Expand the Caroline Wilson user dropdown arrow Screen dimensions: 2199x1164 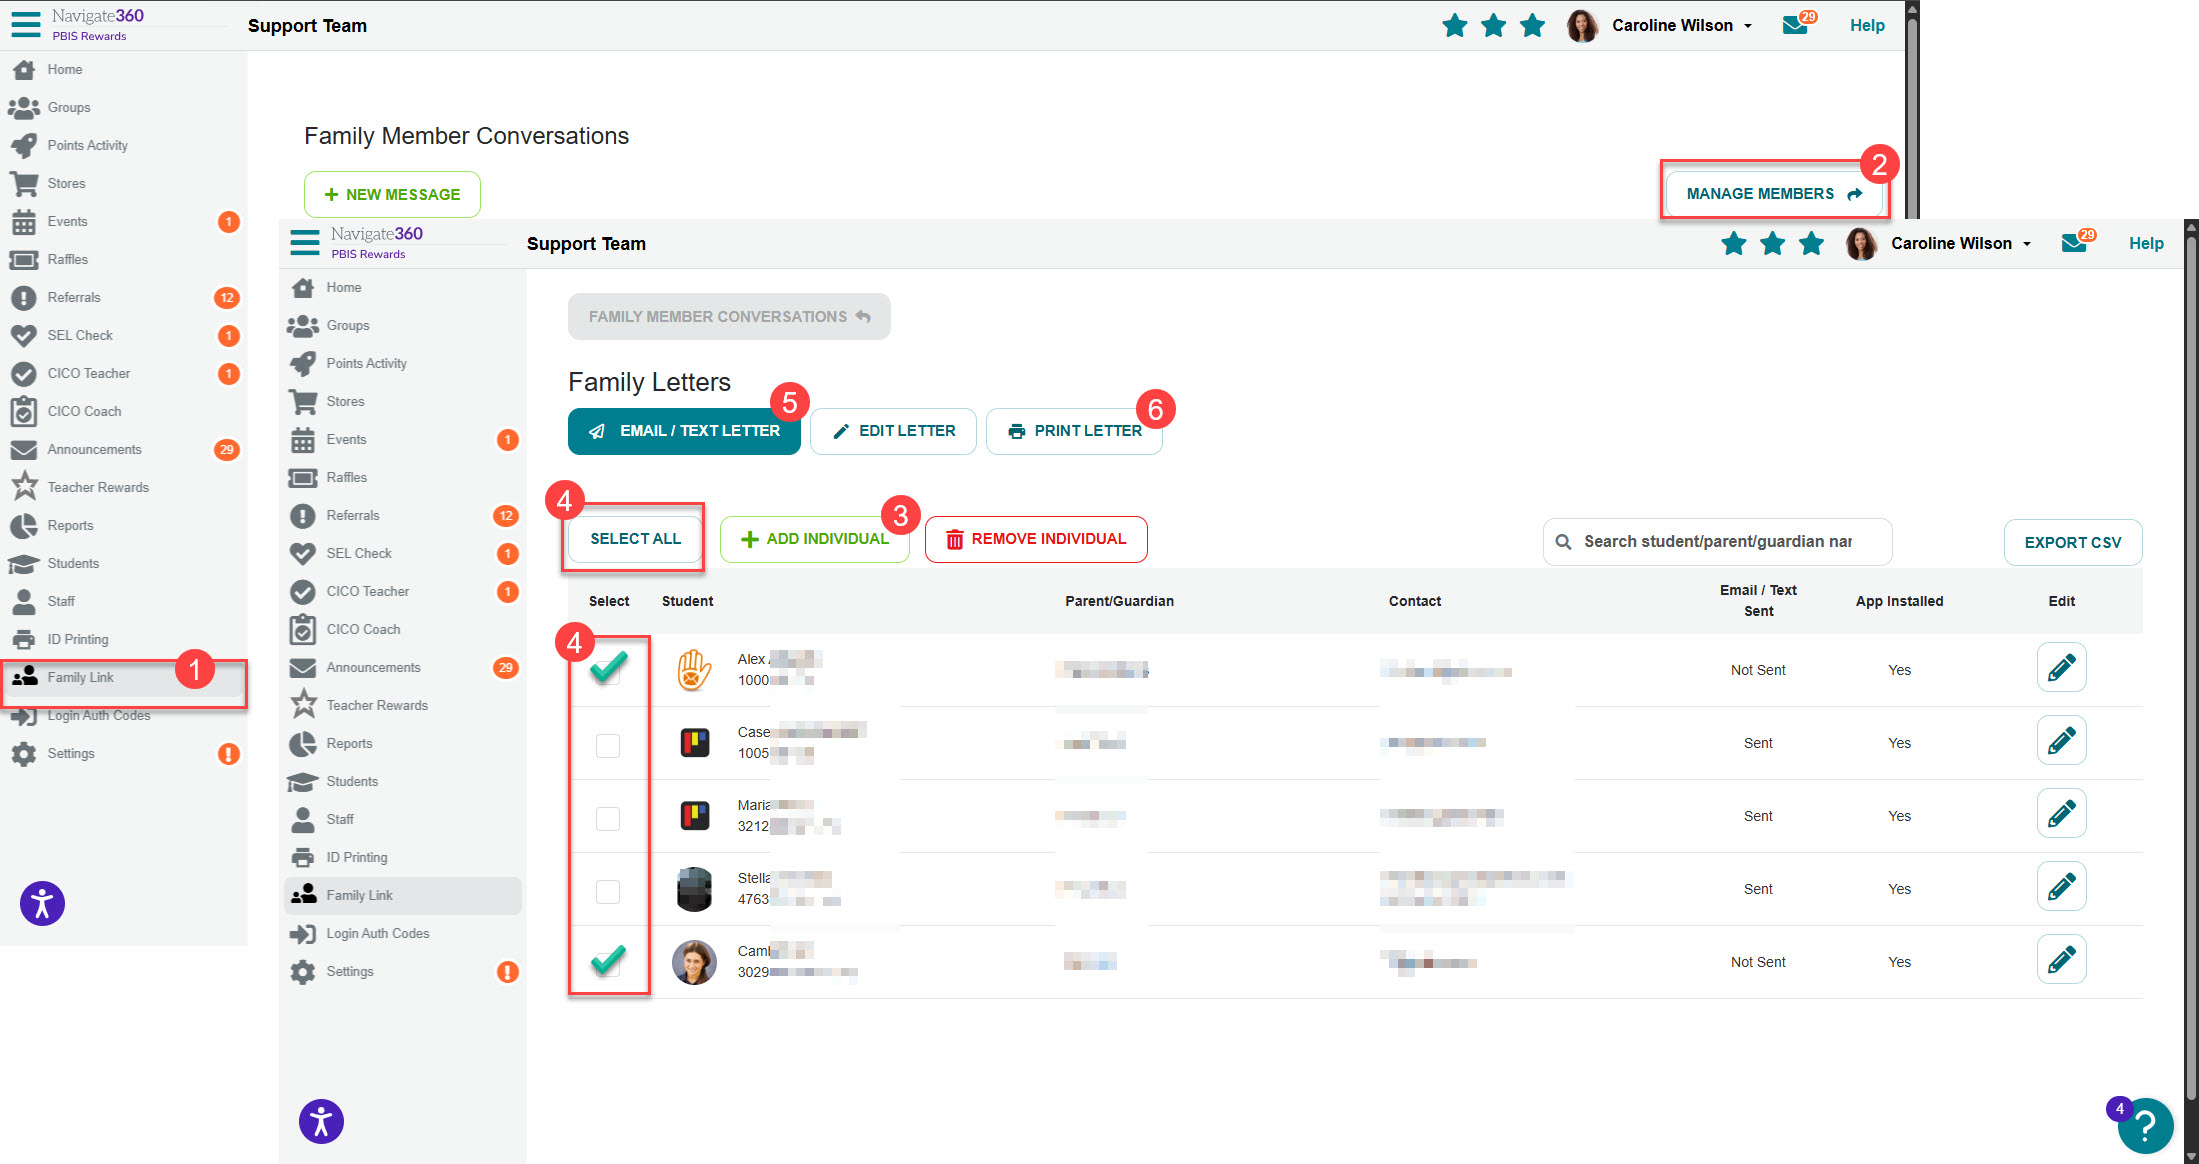[2027, 244]
